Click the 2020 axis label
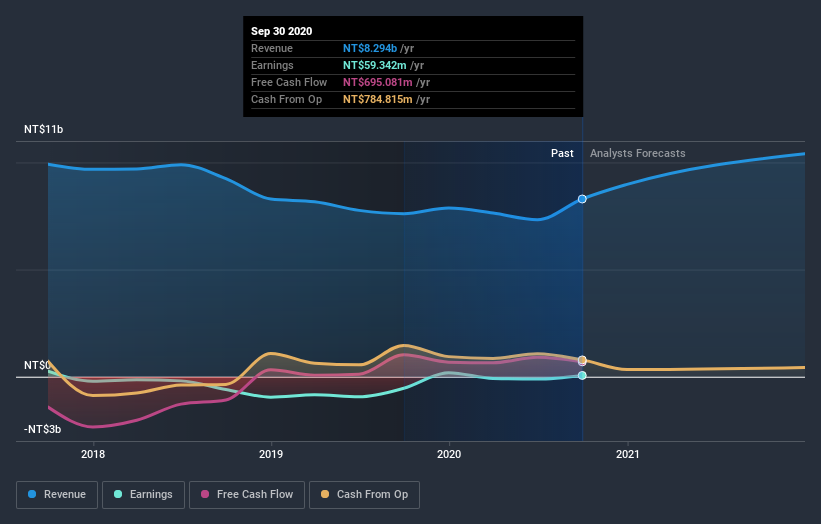Viewport: 821px width, 524px height. point(449,454)
